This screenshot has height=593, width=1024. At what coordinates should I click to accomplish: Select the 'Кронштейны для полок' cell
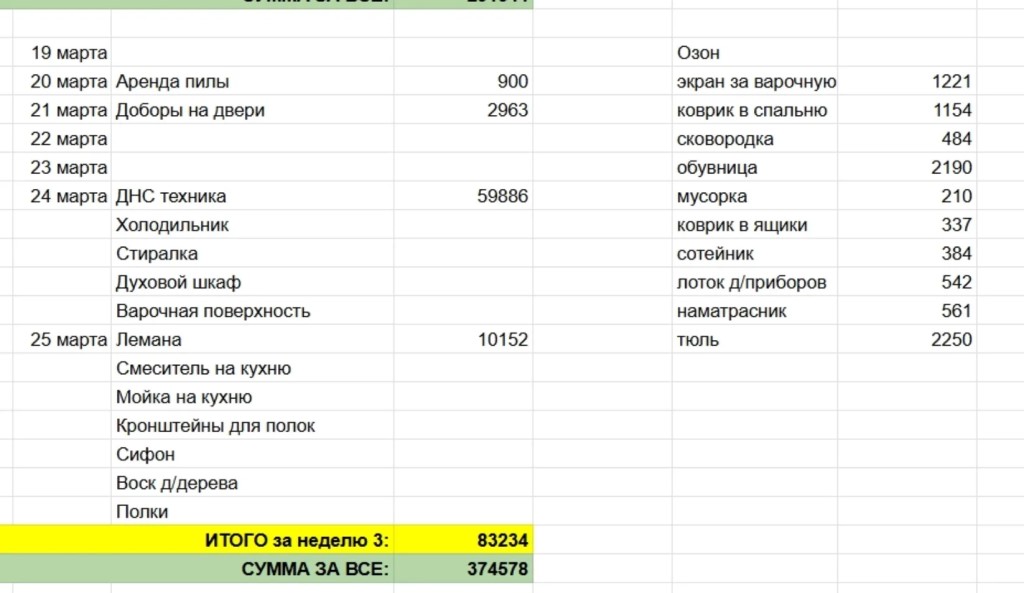click(215, 426)
